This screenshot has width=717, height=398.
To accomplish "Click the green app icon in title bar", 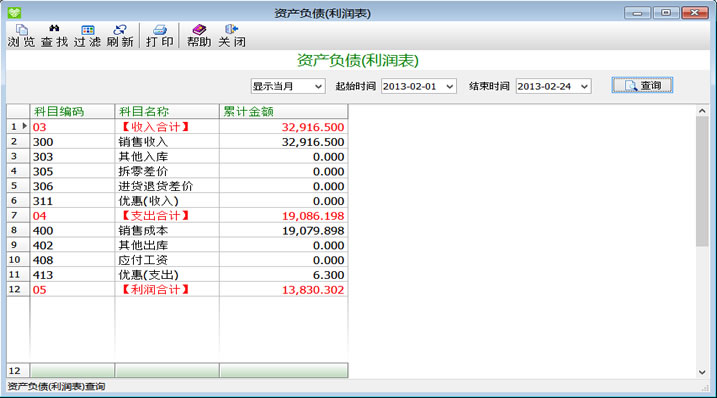I will (14, 13).
